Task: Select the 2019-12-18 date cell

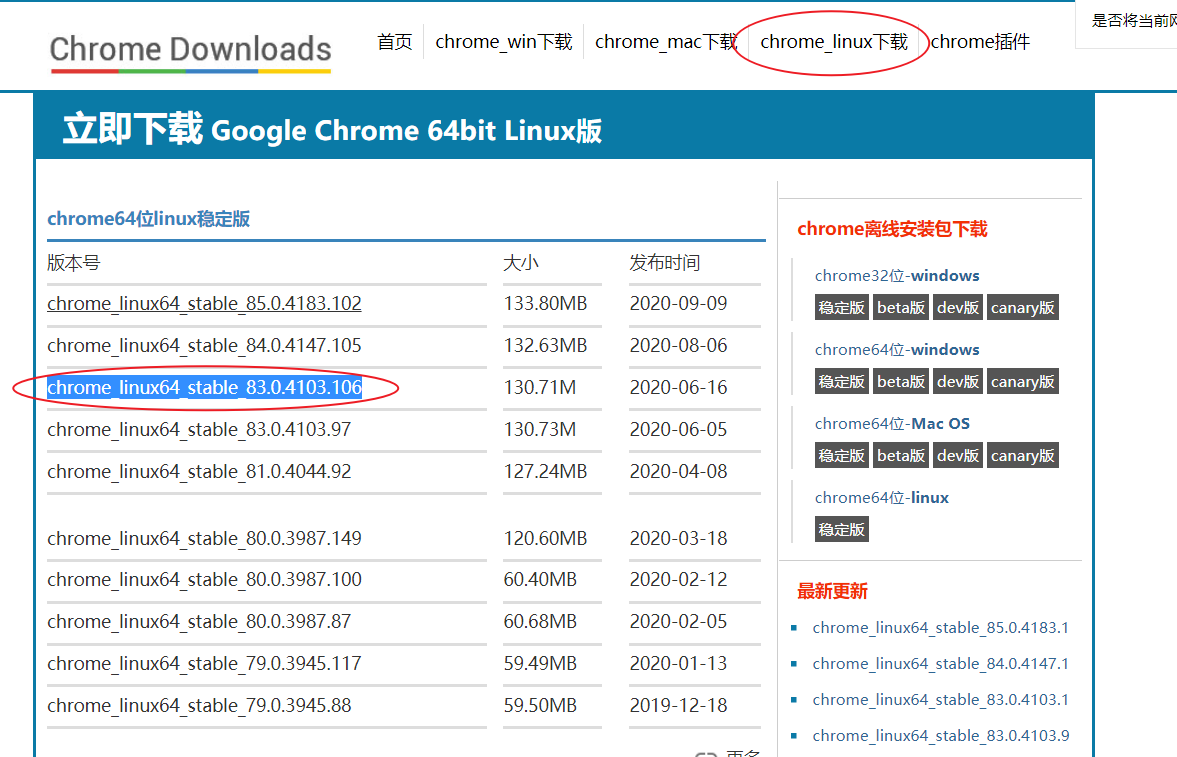Action: [x=679, y=706]
